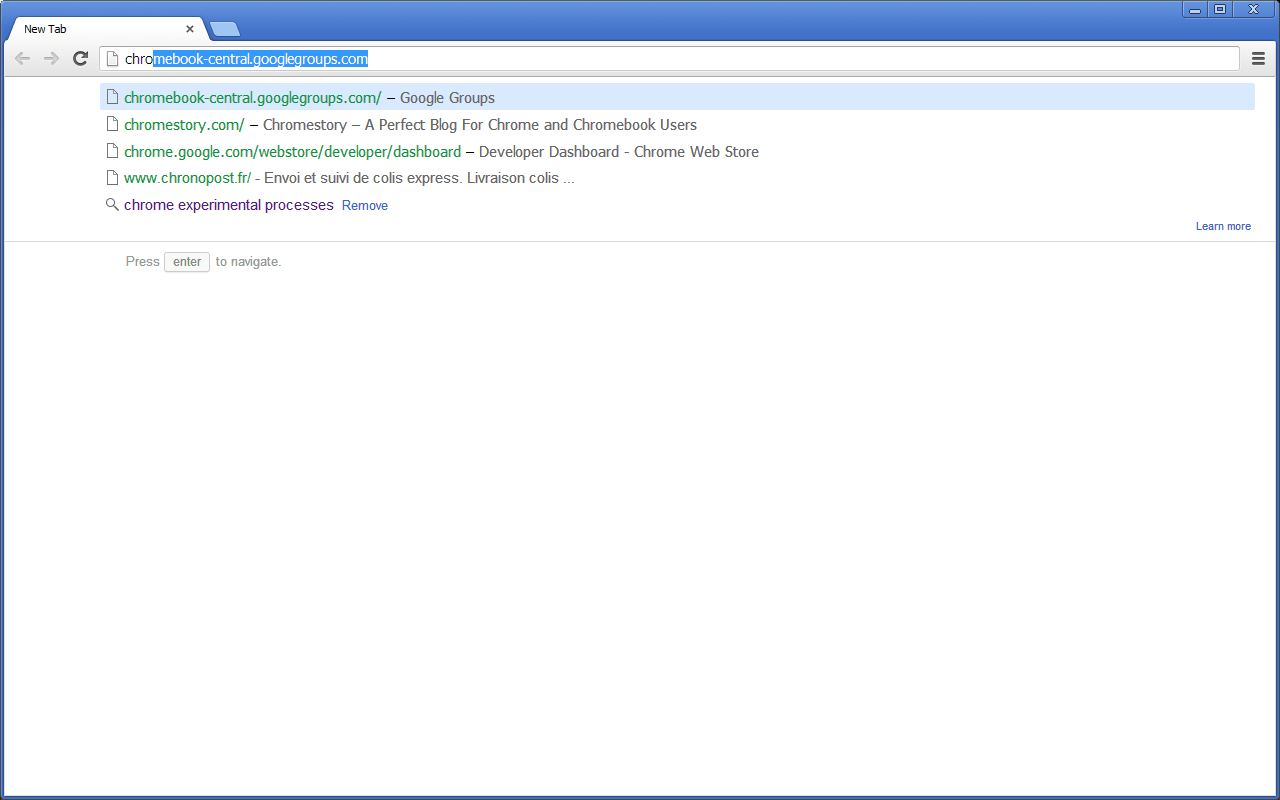Click the magnifier icon beside chrome experimental processes

pyautogui.click(x=112, y=205)
